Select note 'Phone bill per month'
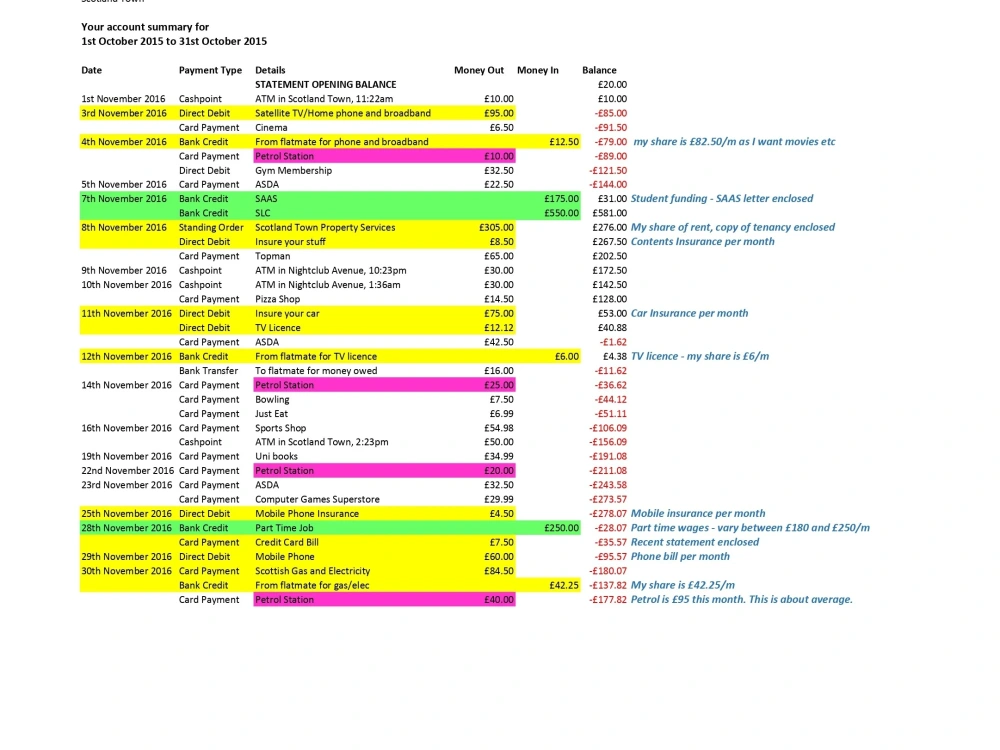 [x=680, y=556]
